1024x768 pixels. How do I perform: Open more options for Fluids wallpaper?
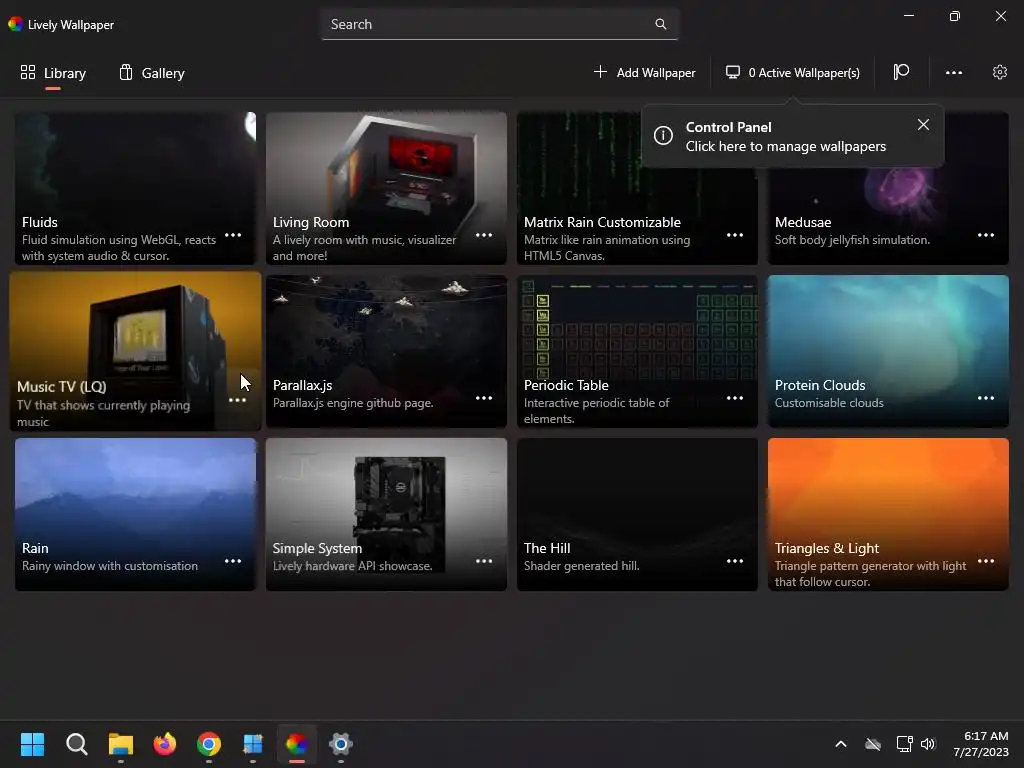tap(233, 235)
